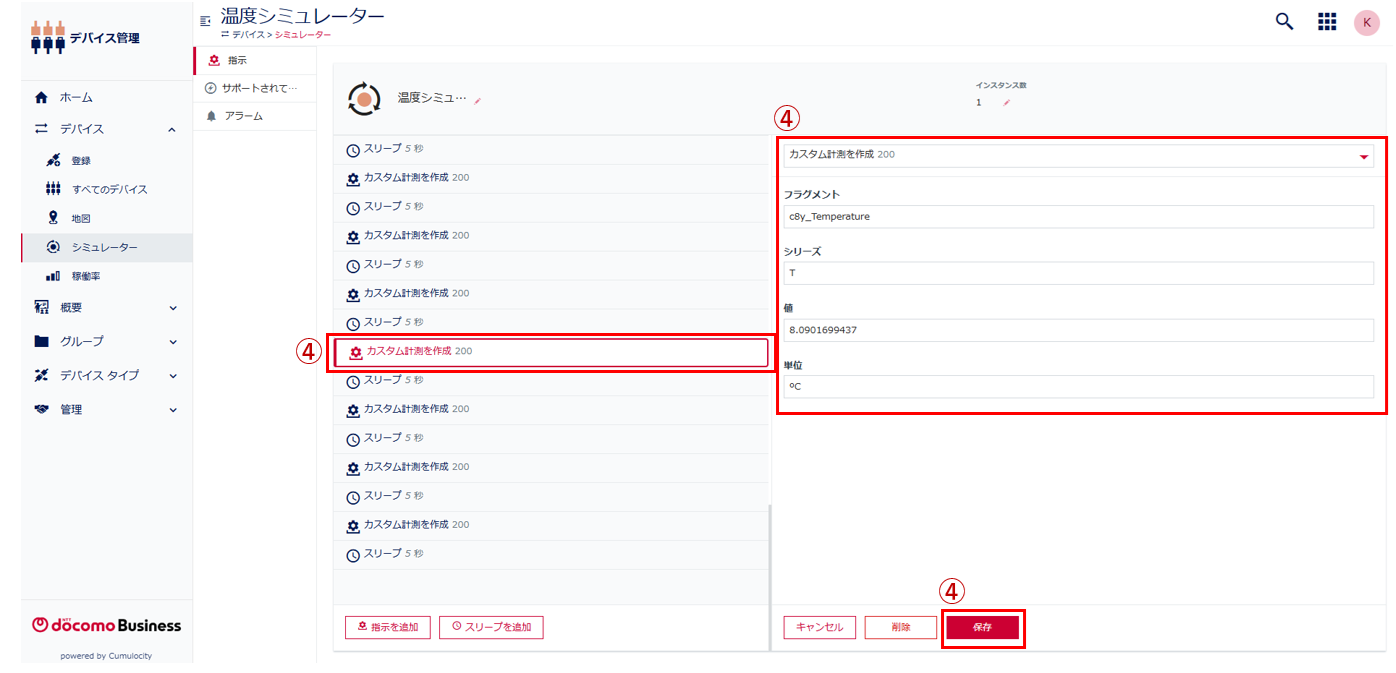Switch to the サポートされて… tab
Viewport: 1396px width, 673px height.
tap(259, 88)
